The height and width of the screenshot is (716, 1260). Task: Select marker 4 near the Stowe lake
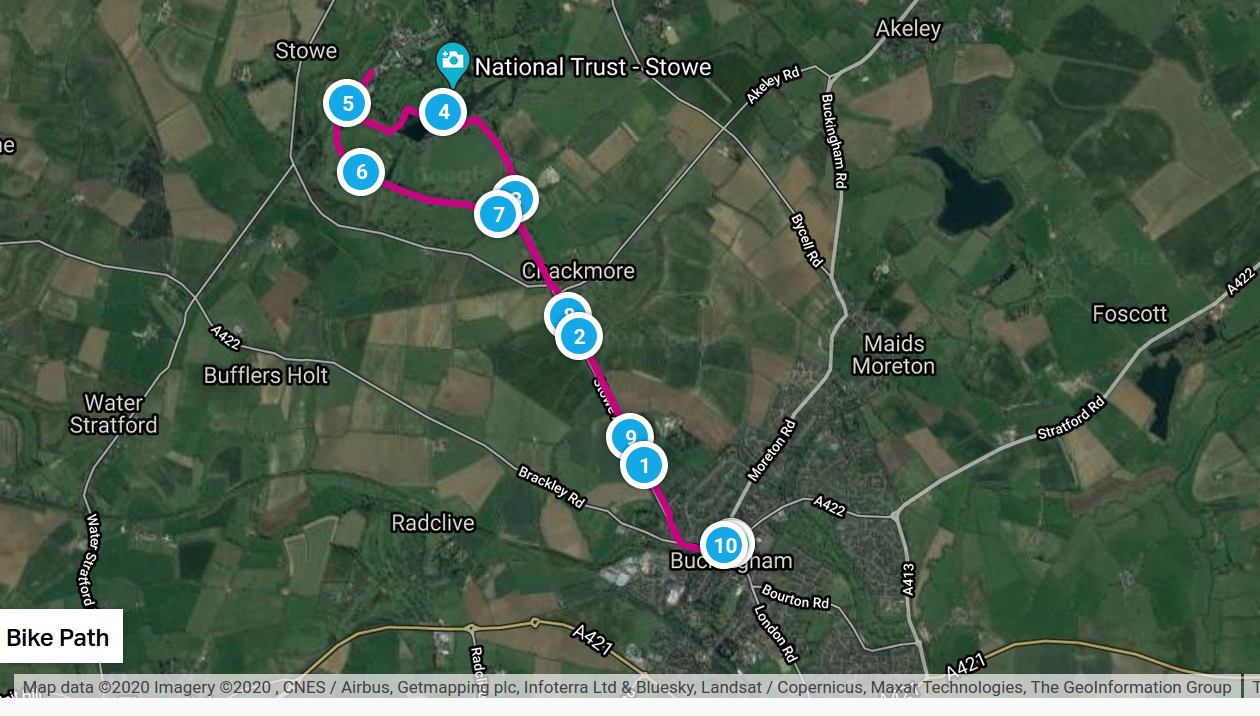point(443,112)
